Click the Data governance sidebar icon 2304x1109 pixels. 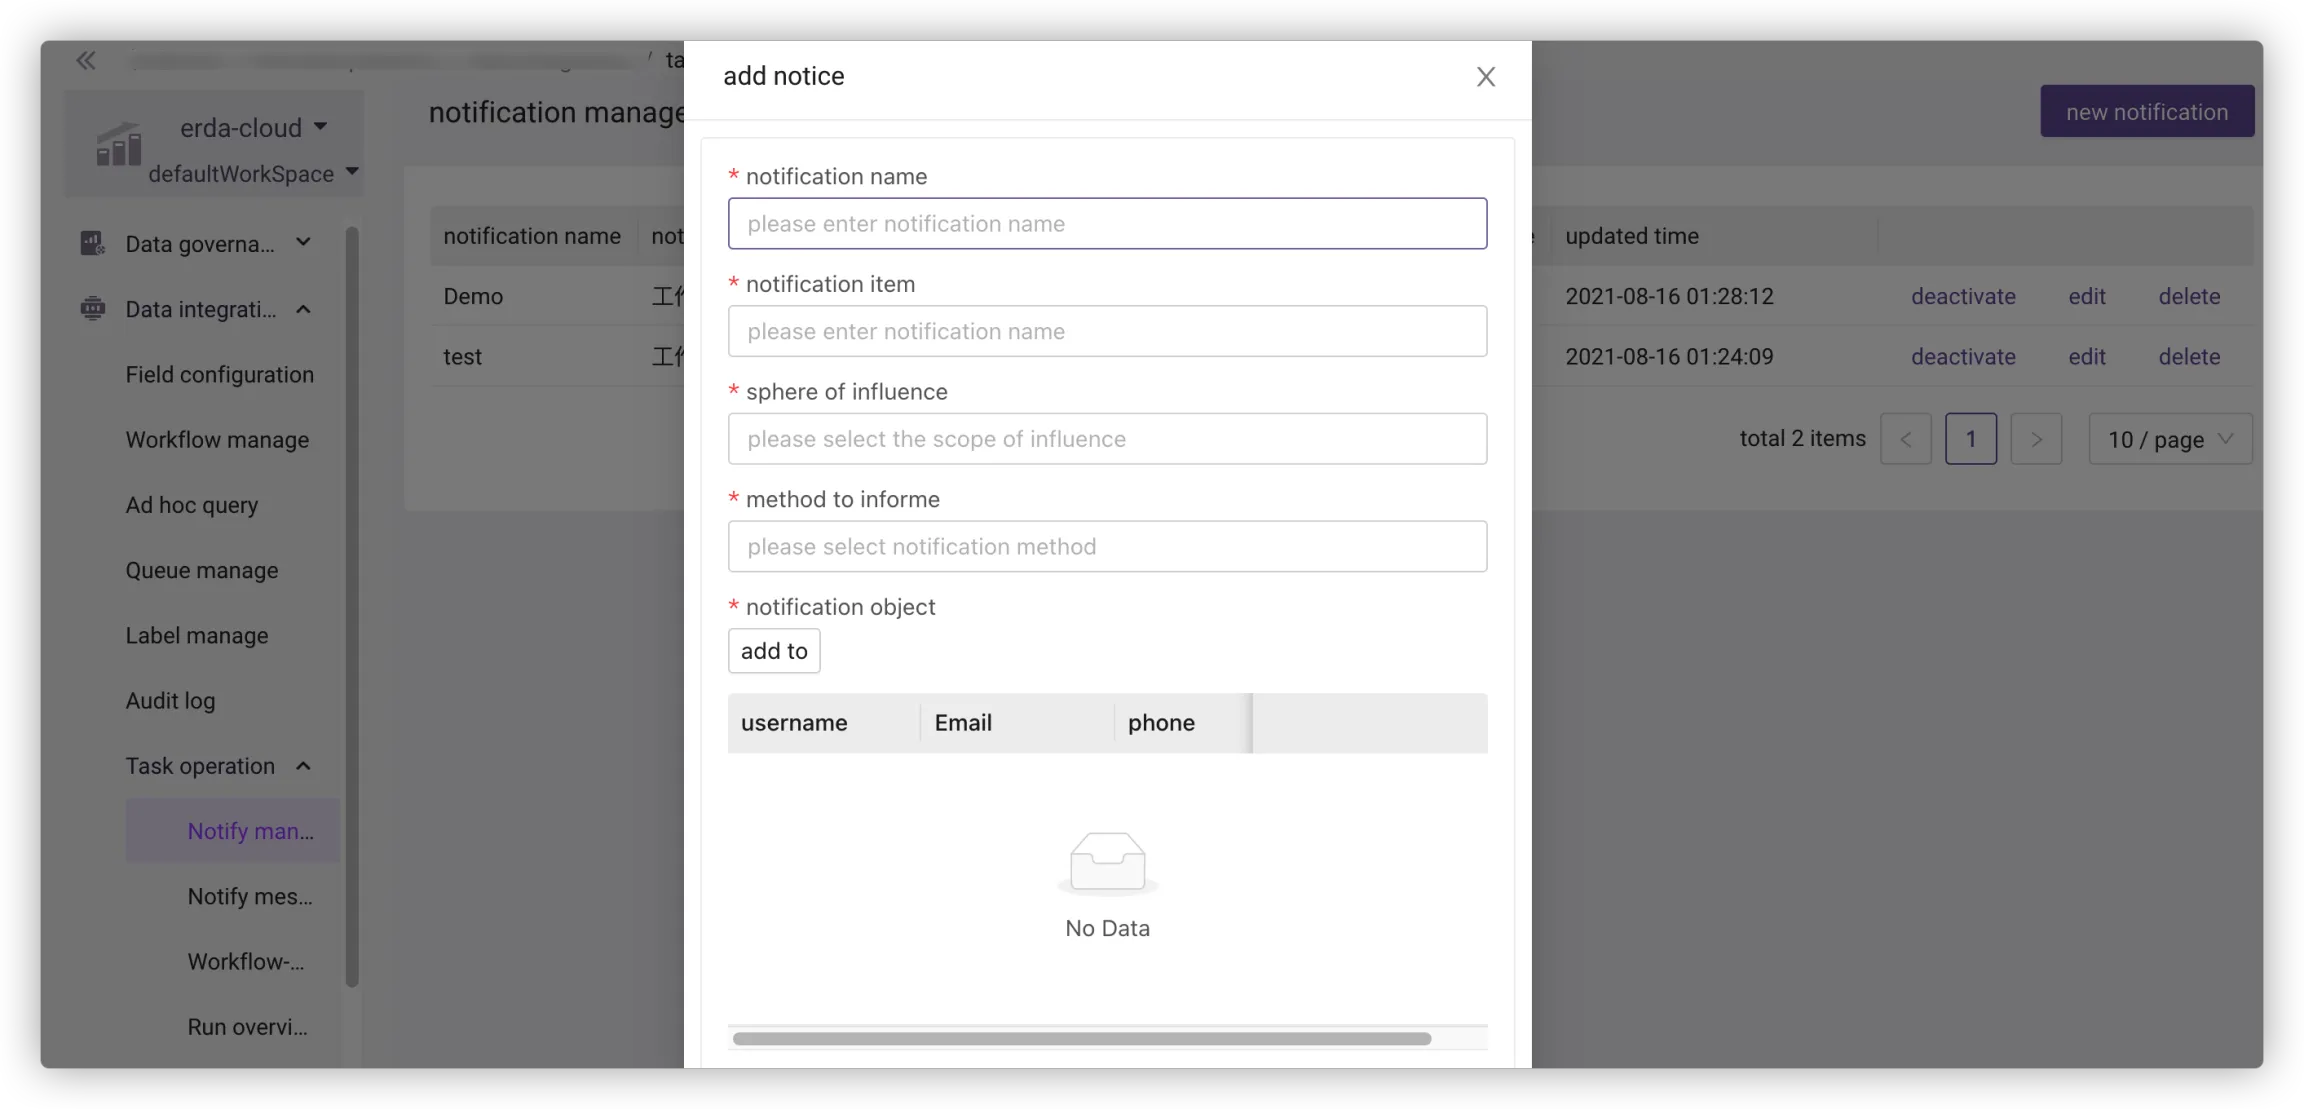(92, 243)
